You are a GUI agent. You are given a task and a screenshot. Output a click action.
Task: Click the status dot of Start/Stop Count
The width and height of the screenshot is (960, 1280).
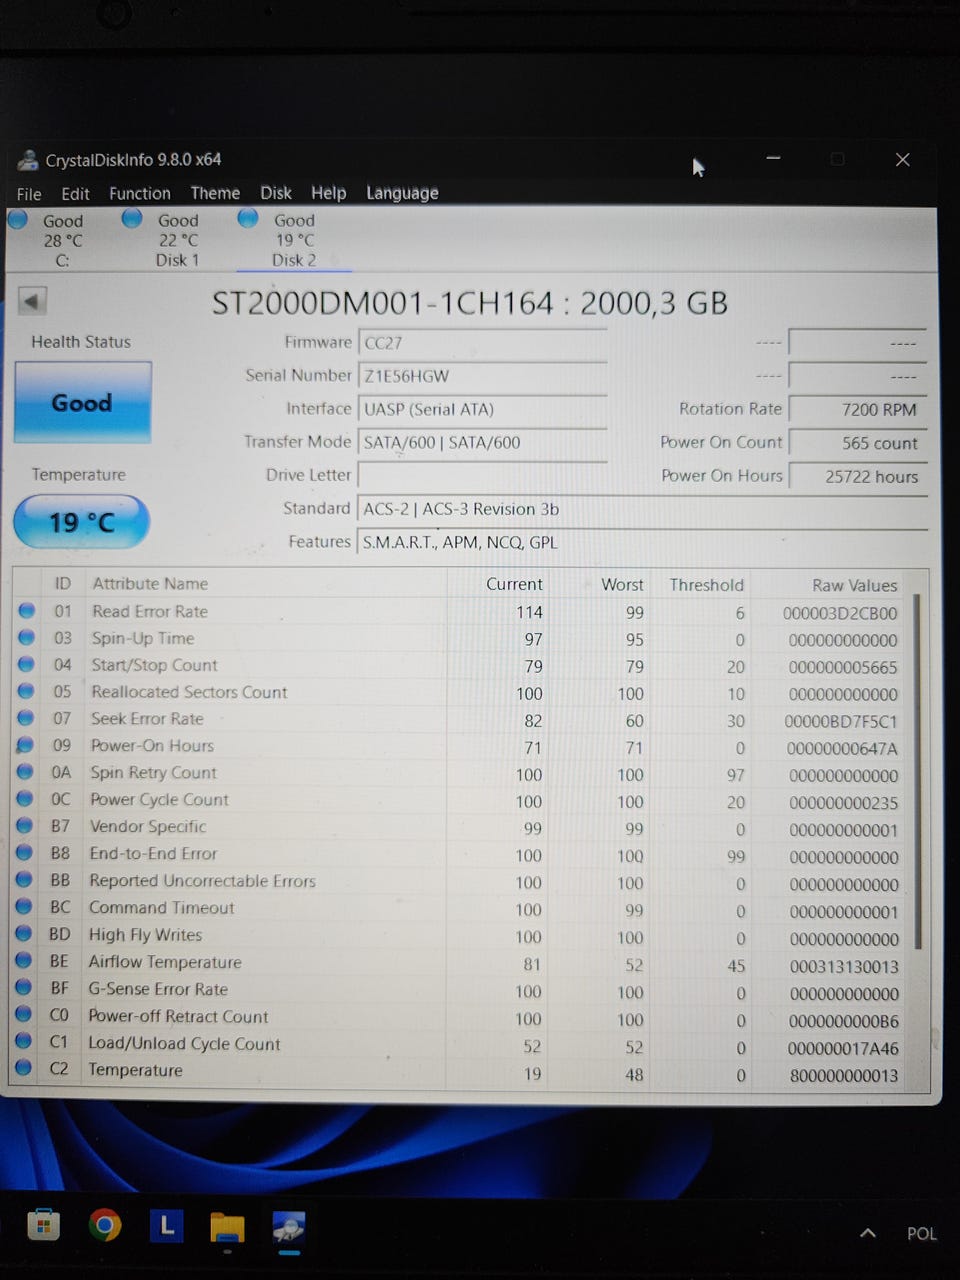click(27, 665)
